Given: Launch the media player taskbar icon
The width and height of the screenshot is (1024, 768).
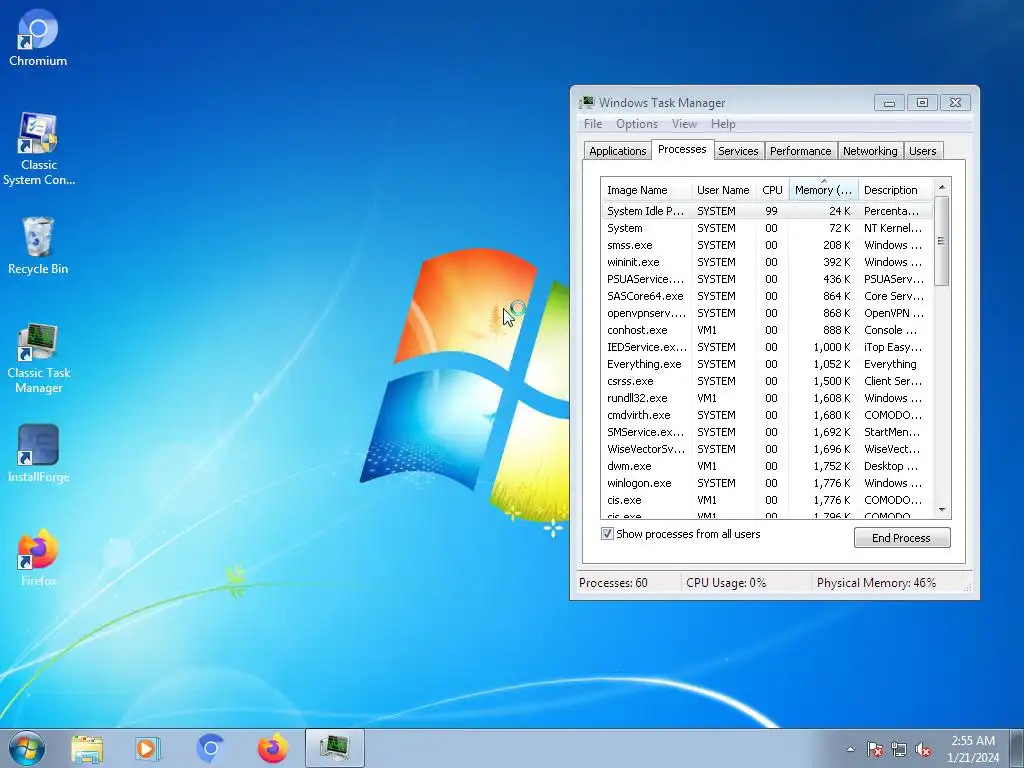Looking at the screenshot, I should [148, 748].
